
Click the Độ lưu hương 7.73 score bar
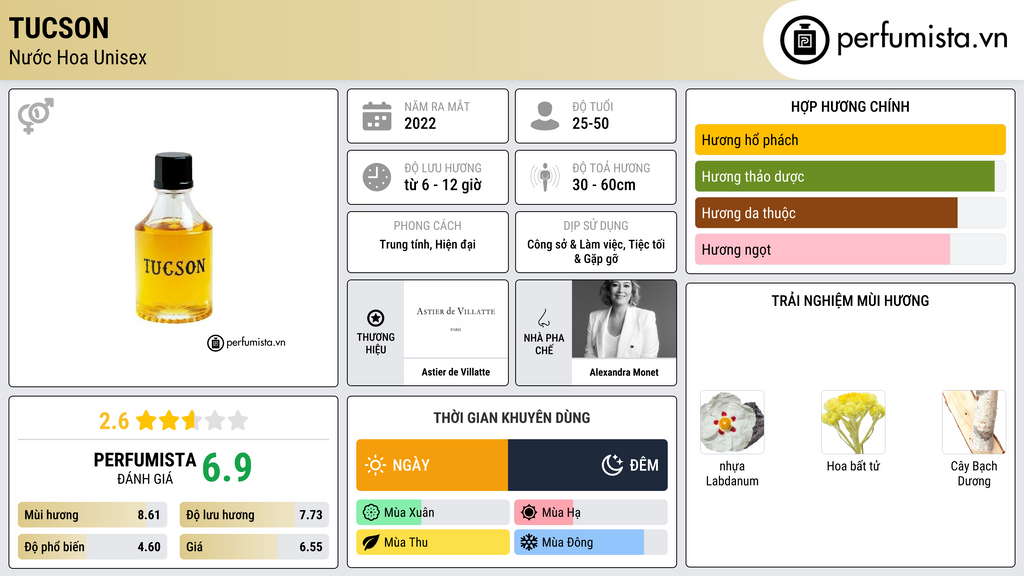(254, 515)
